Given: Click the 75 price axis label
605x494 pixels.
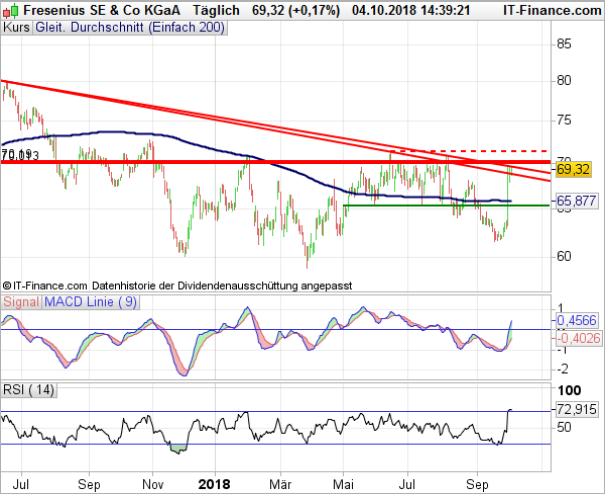Looking at the screenshot, I should coord(563,120).
